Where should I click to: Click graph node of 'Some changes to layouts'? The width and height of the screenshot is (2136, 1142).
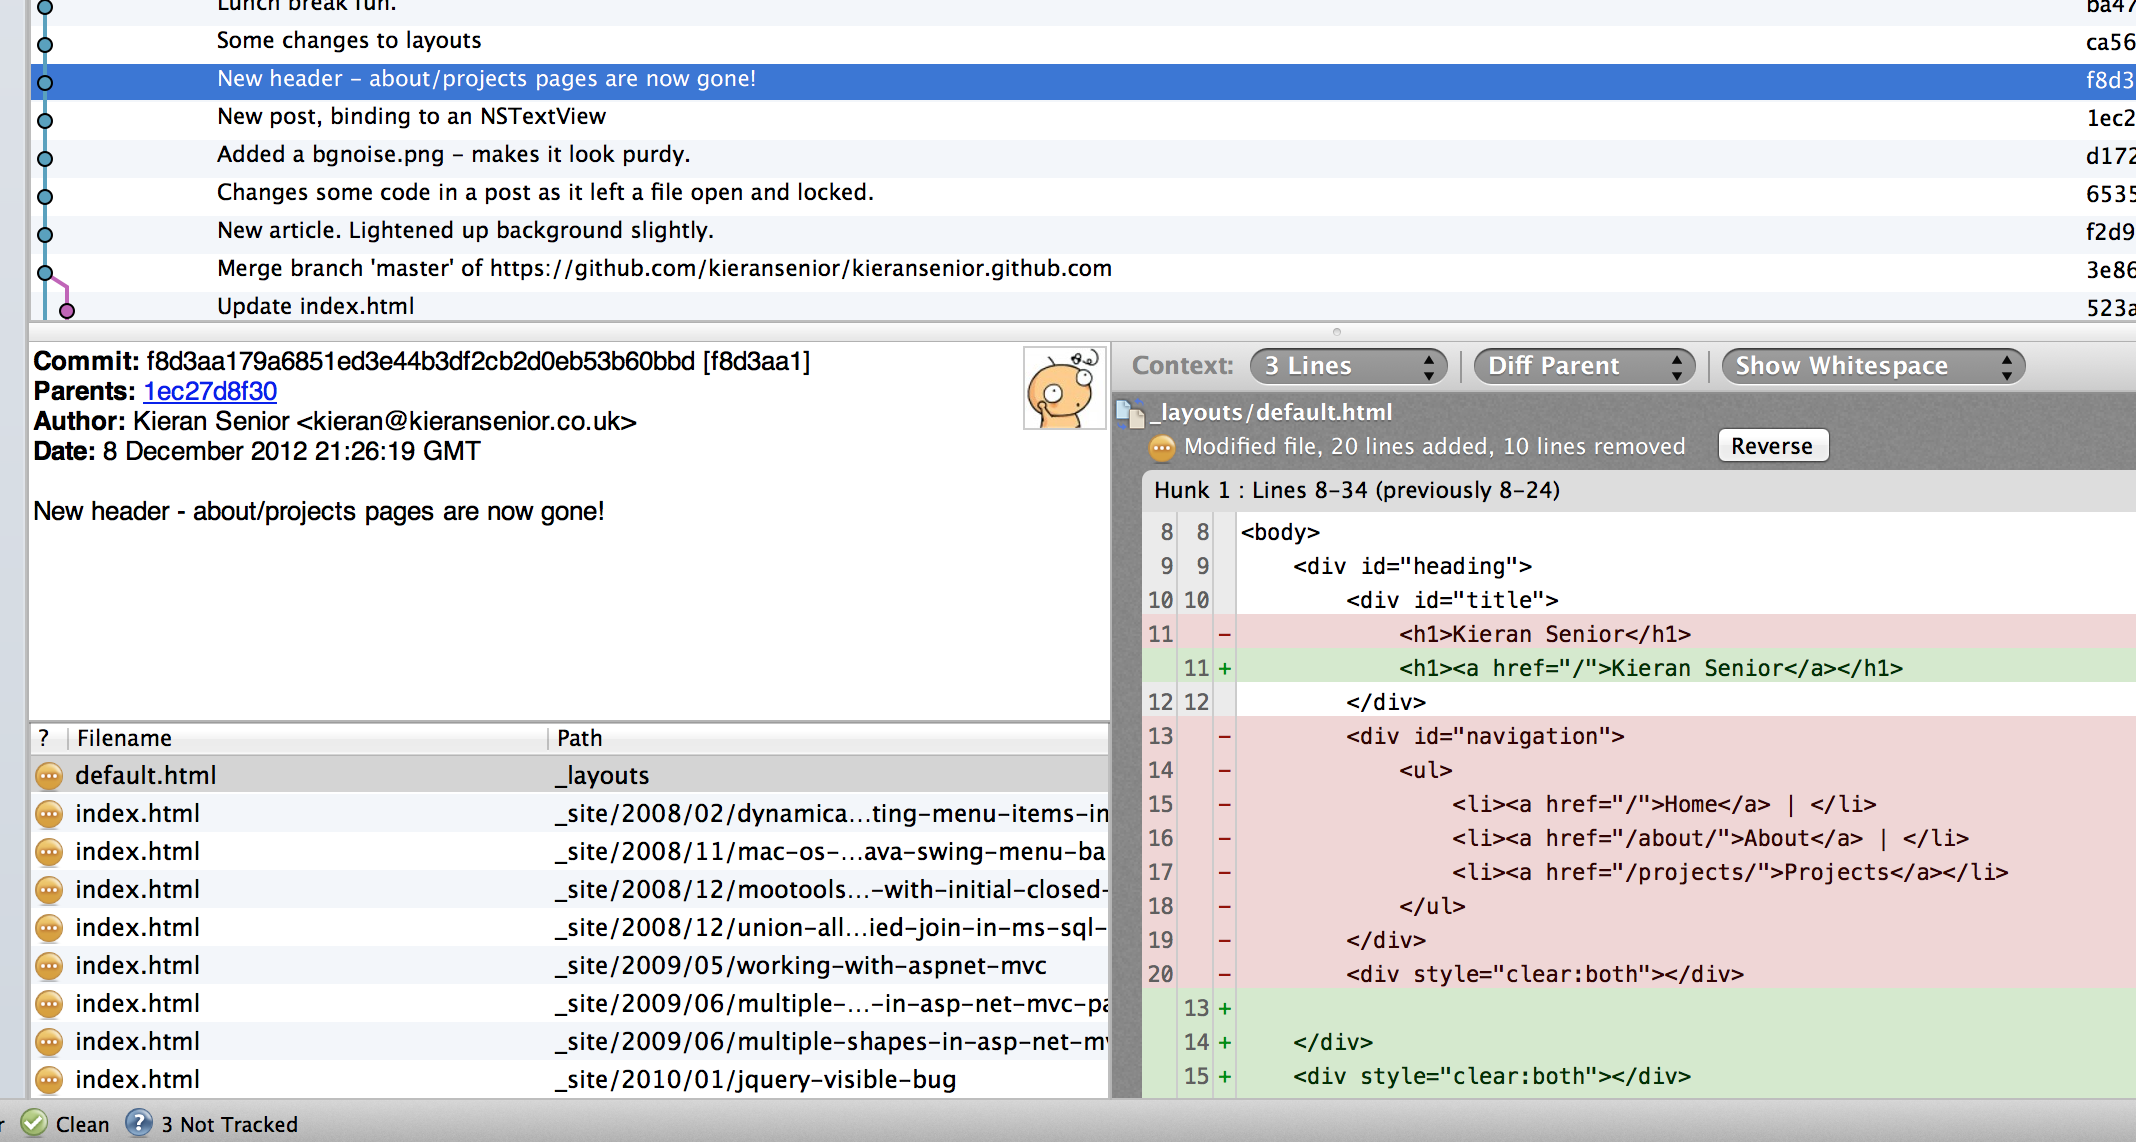point(45,44)
